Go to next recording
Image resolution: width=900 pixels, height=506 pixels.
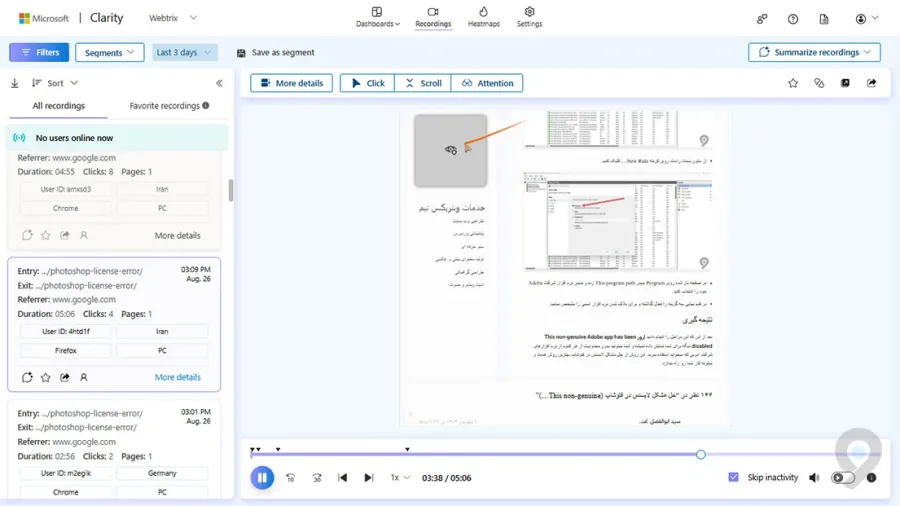[x=368, y=477]
